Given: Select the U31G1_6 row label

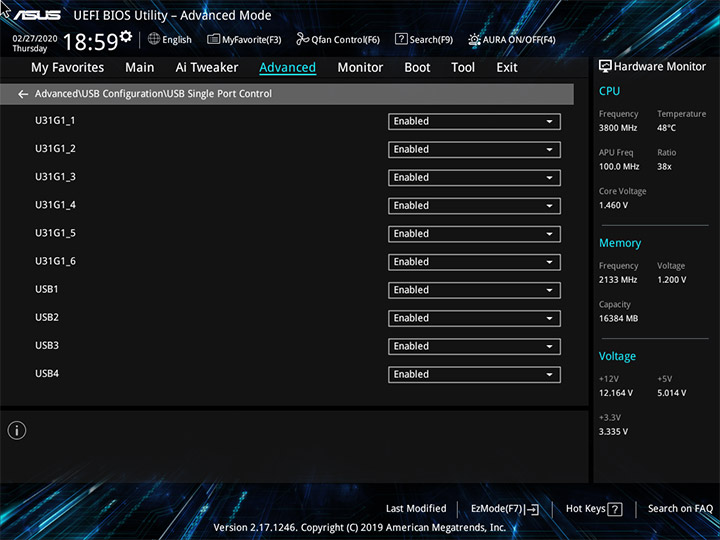Looking at the screenshot, I should point(55,261).
